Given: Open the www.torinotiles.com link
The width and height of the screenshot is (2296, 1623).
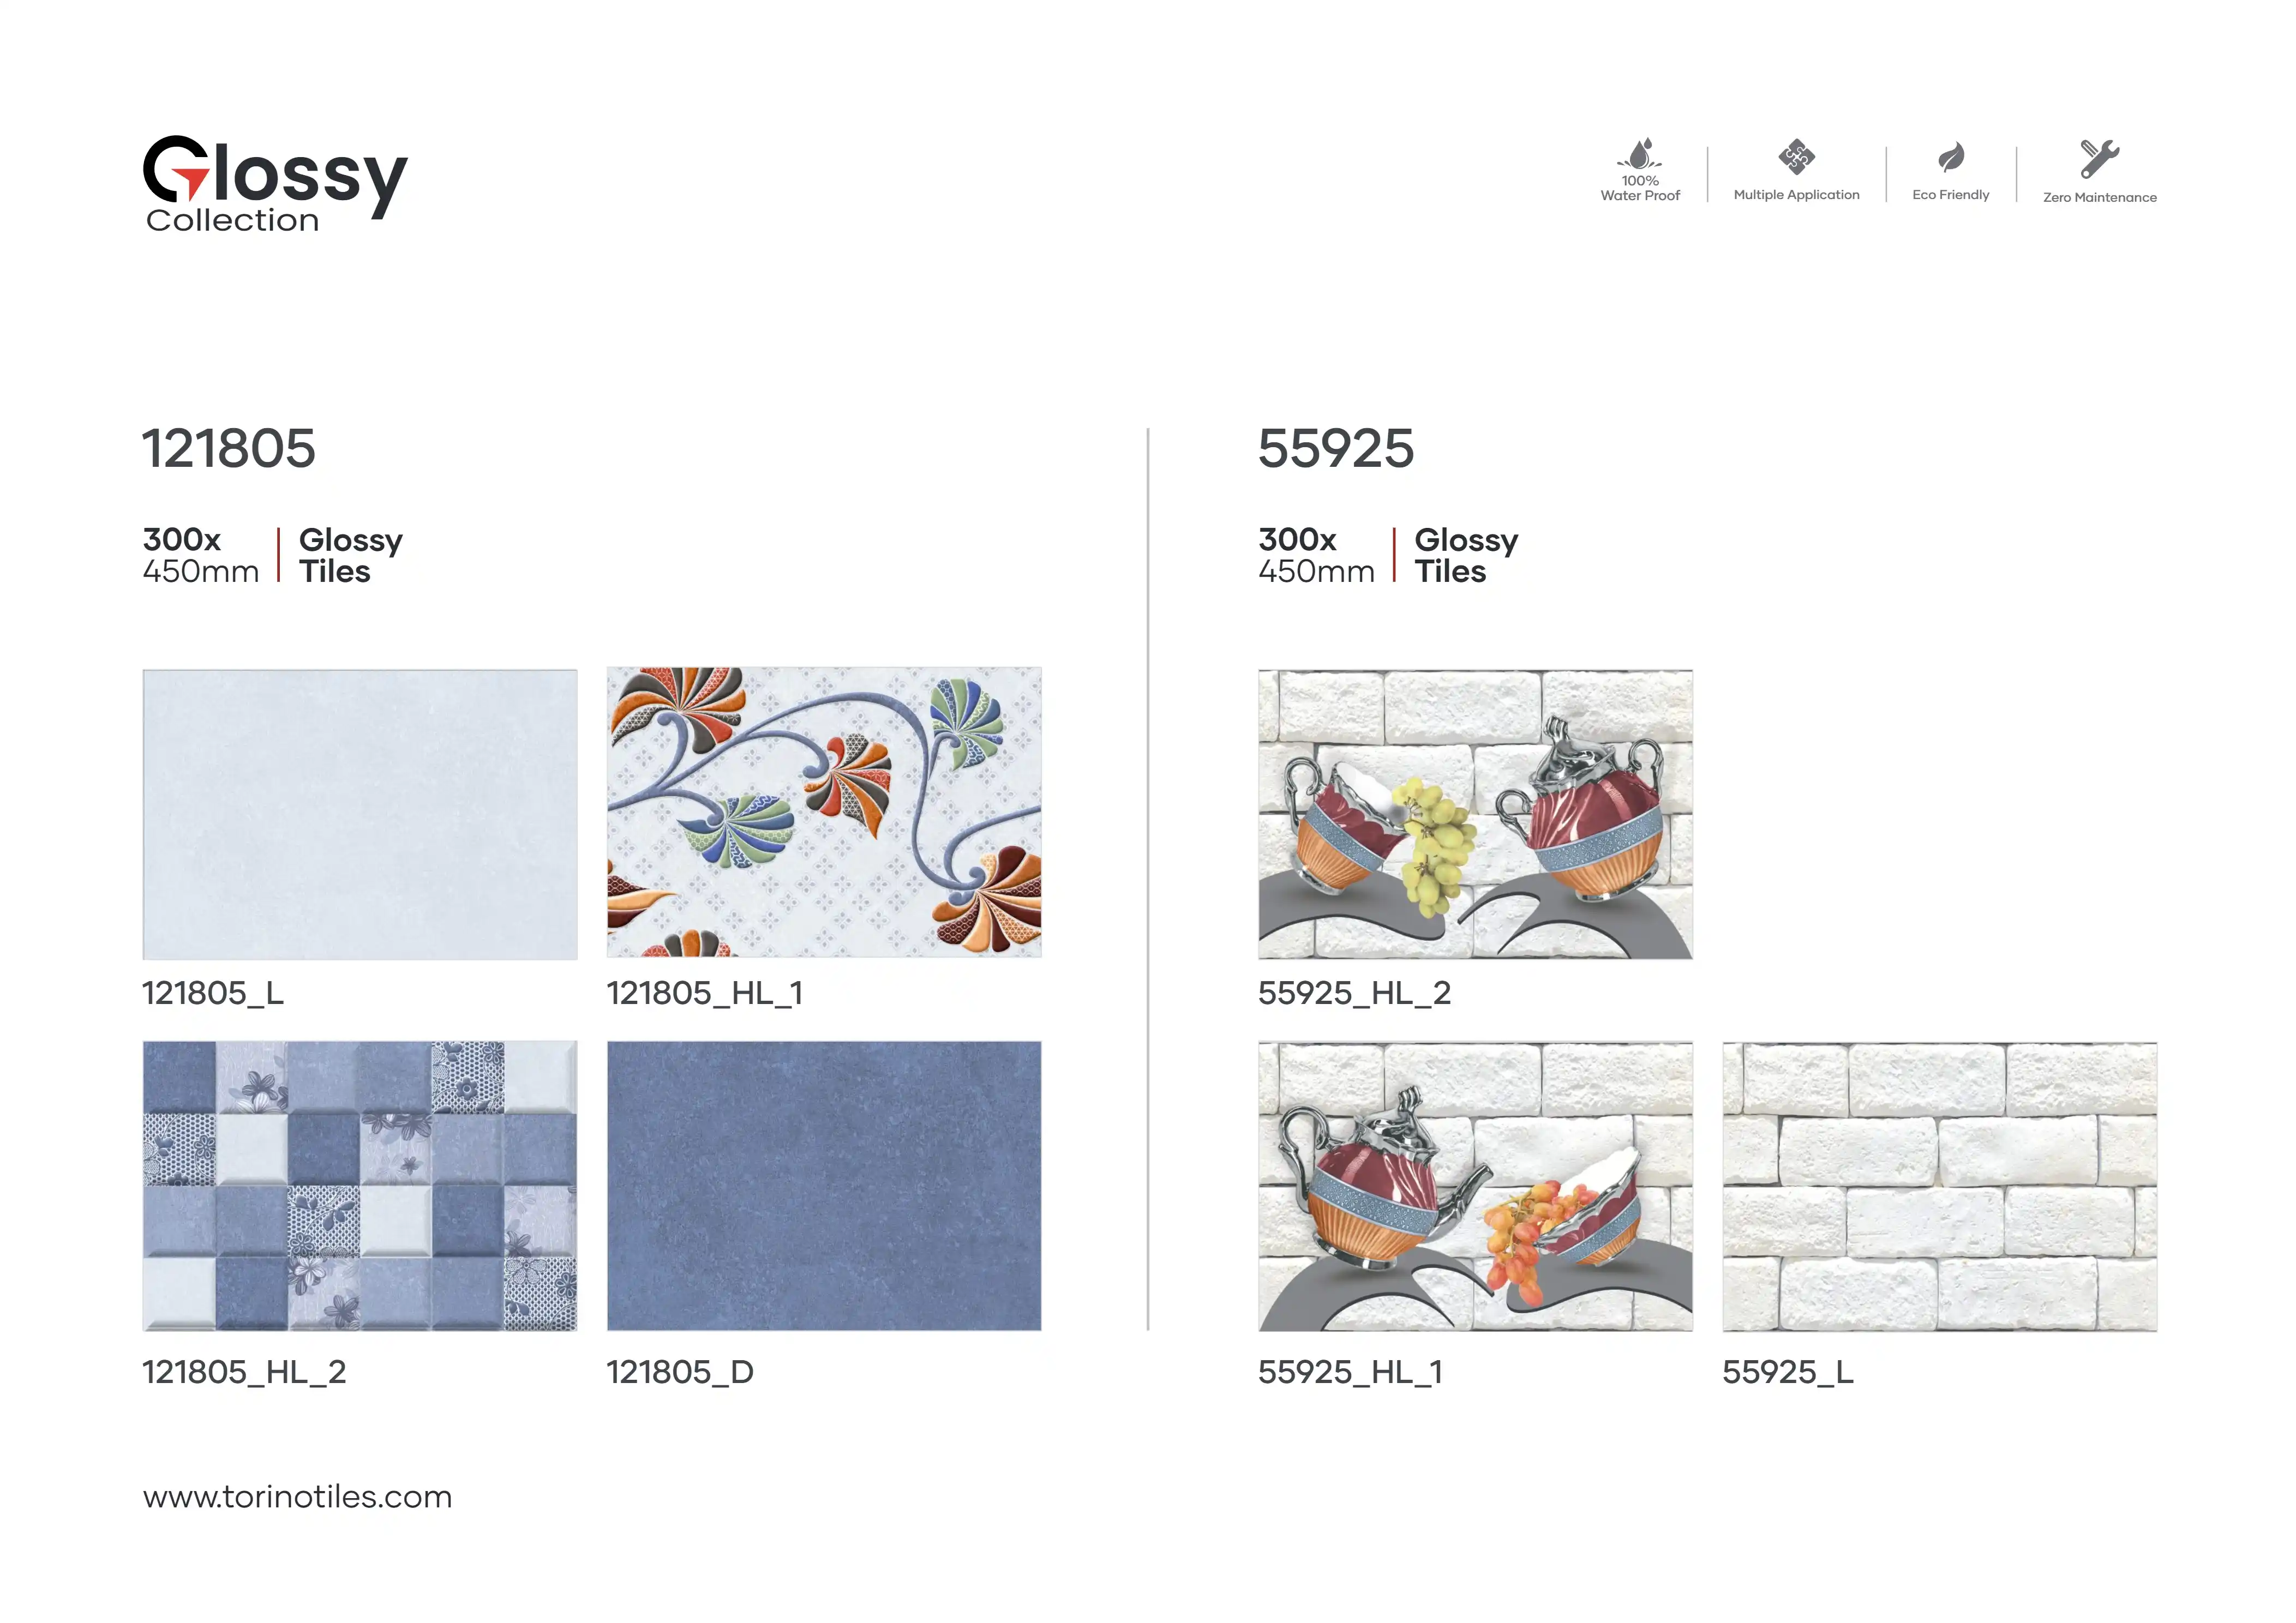Looking at the screenshot, I should [x=297, y=1496].
